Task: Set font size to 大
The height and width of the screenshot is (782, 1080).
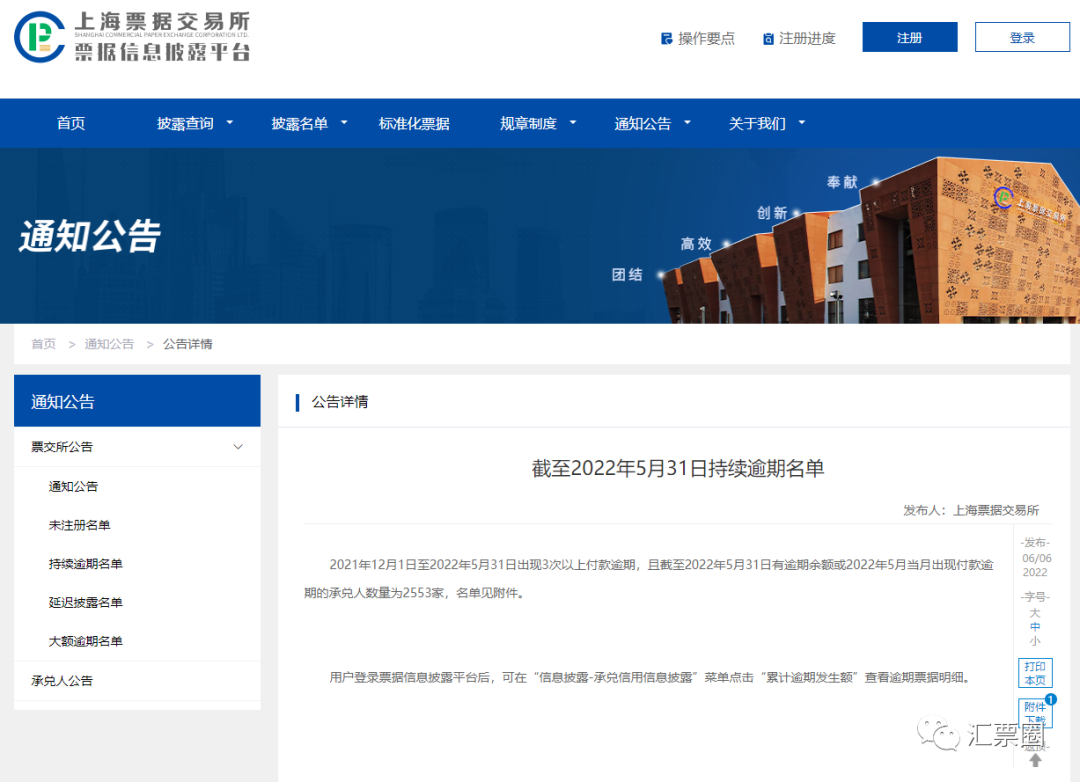Action: (x=1035, y=613)
